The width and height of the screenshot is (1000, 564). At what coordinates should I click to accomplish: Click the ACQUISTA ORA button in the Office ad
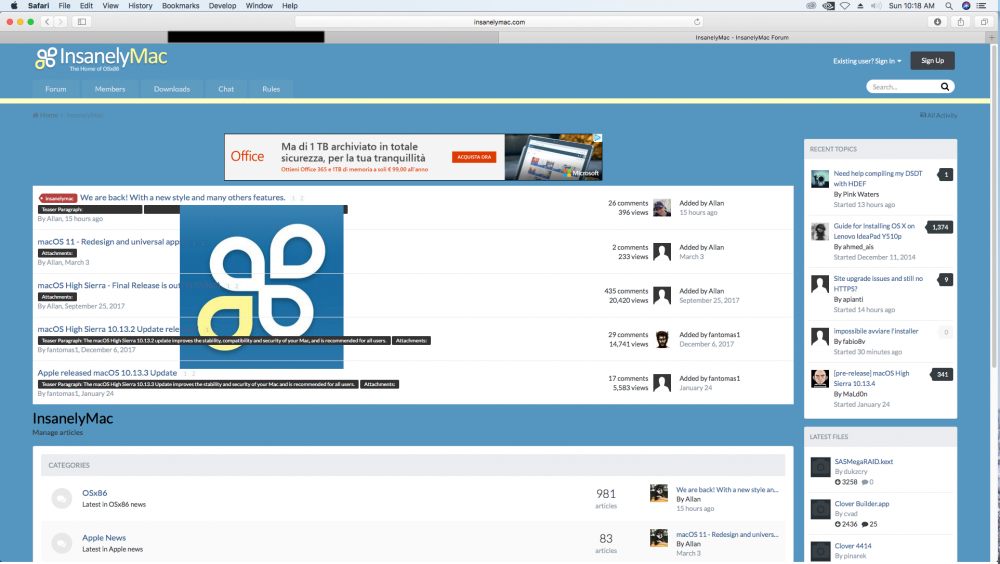pos(474,157)
